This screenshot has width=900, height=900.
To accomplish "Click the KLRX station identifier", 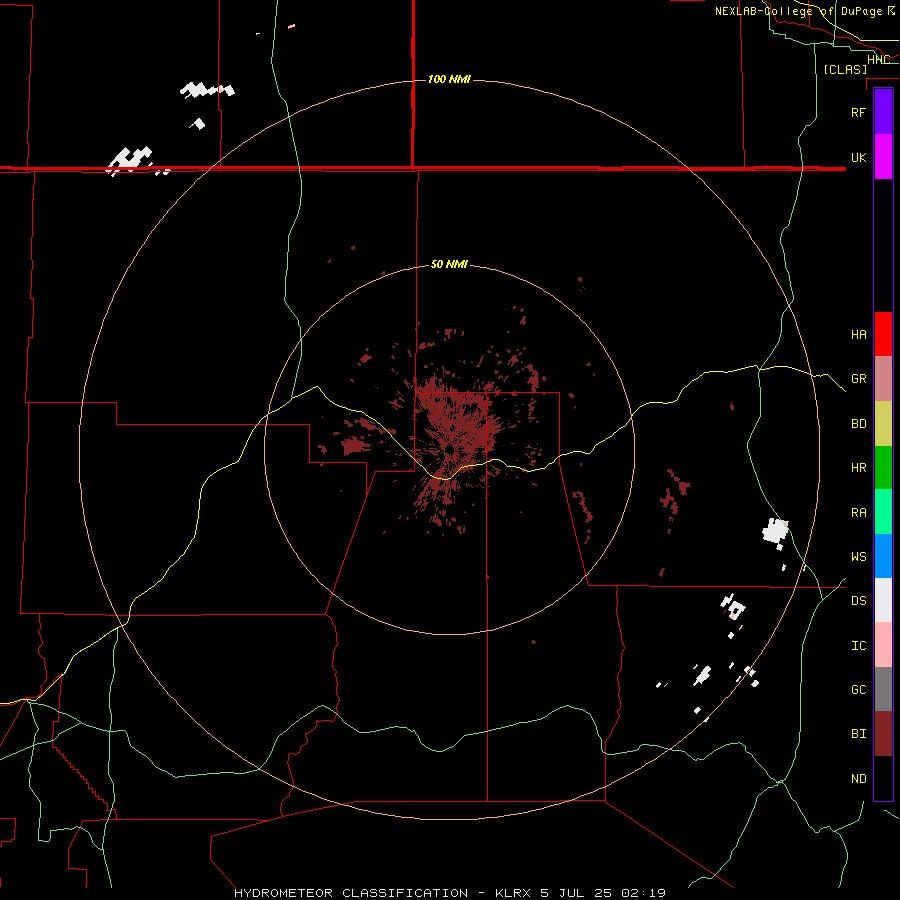I will coord(513,893).
